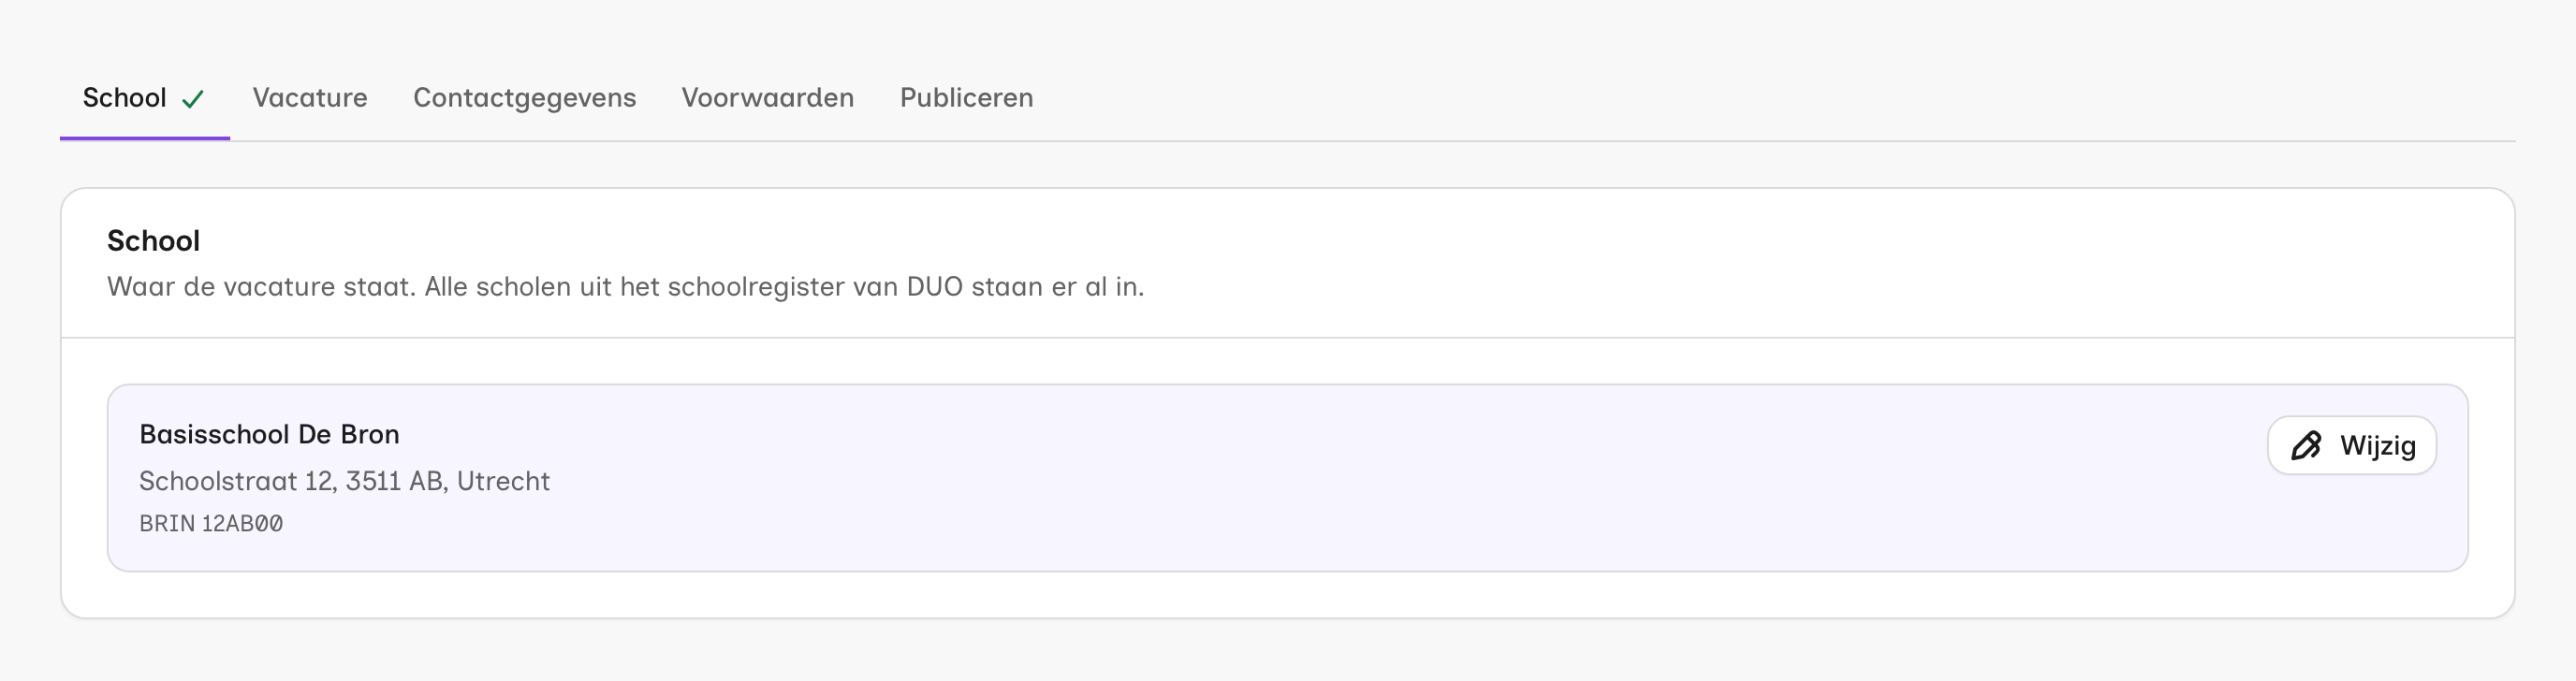Go to the Voorwaarden tab
Screen dimensions: 2576x681
(768, 98)
